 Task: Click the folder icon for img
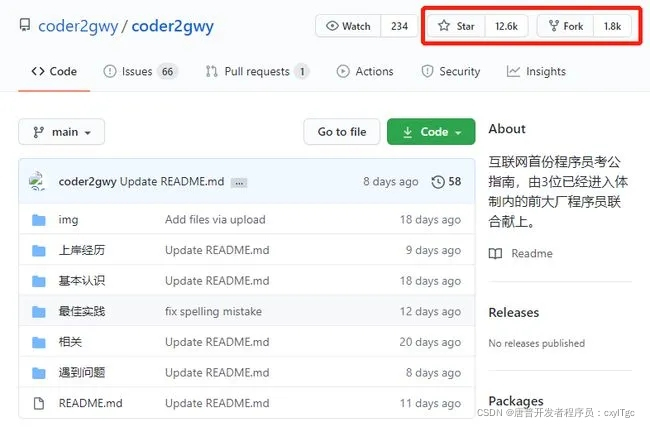pyautogui.click(x=39, y=220)
